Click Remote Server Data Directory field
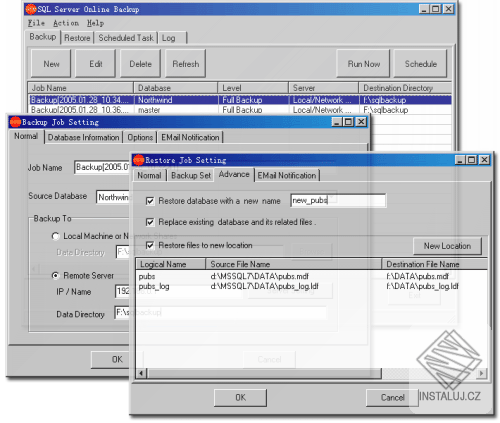 pos(123,312)
